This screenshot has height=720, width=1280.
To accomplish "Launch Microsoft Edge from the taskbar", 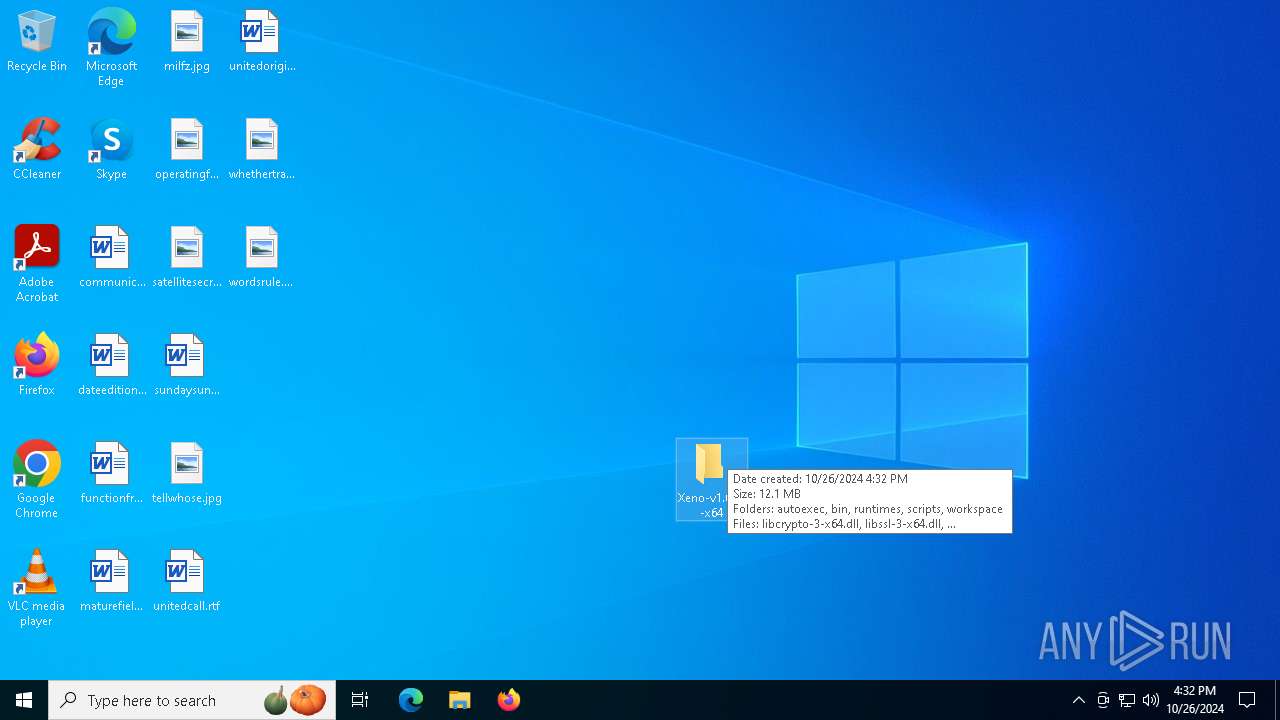I will pos(411,700).
